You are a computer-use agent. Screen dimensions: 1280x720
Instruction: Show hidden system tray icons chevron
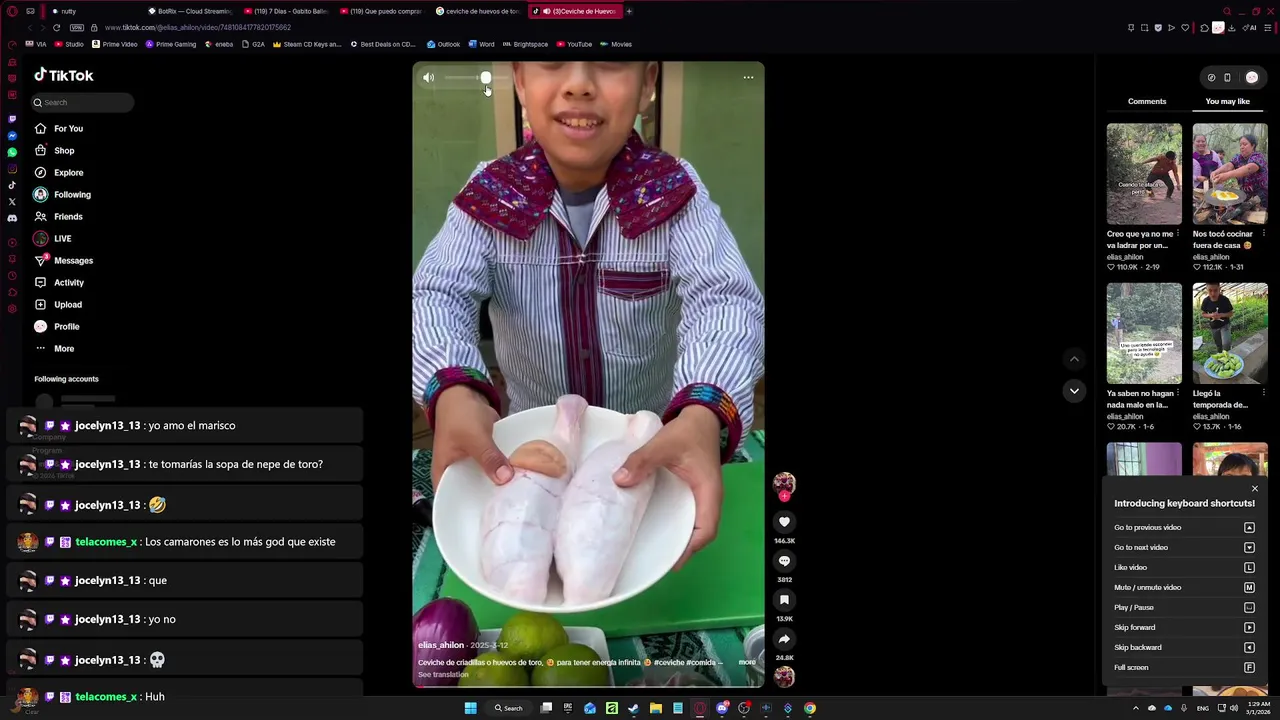(1135, 708)
